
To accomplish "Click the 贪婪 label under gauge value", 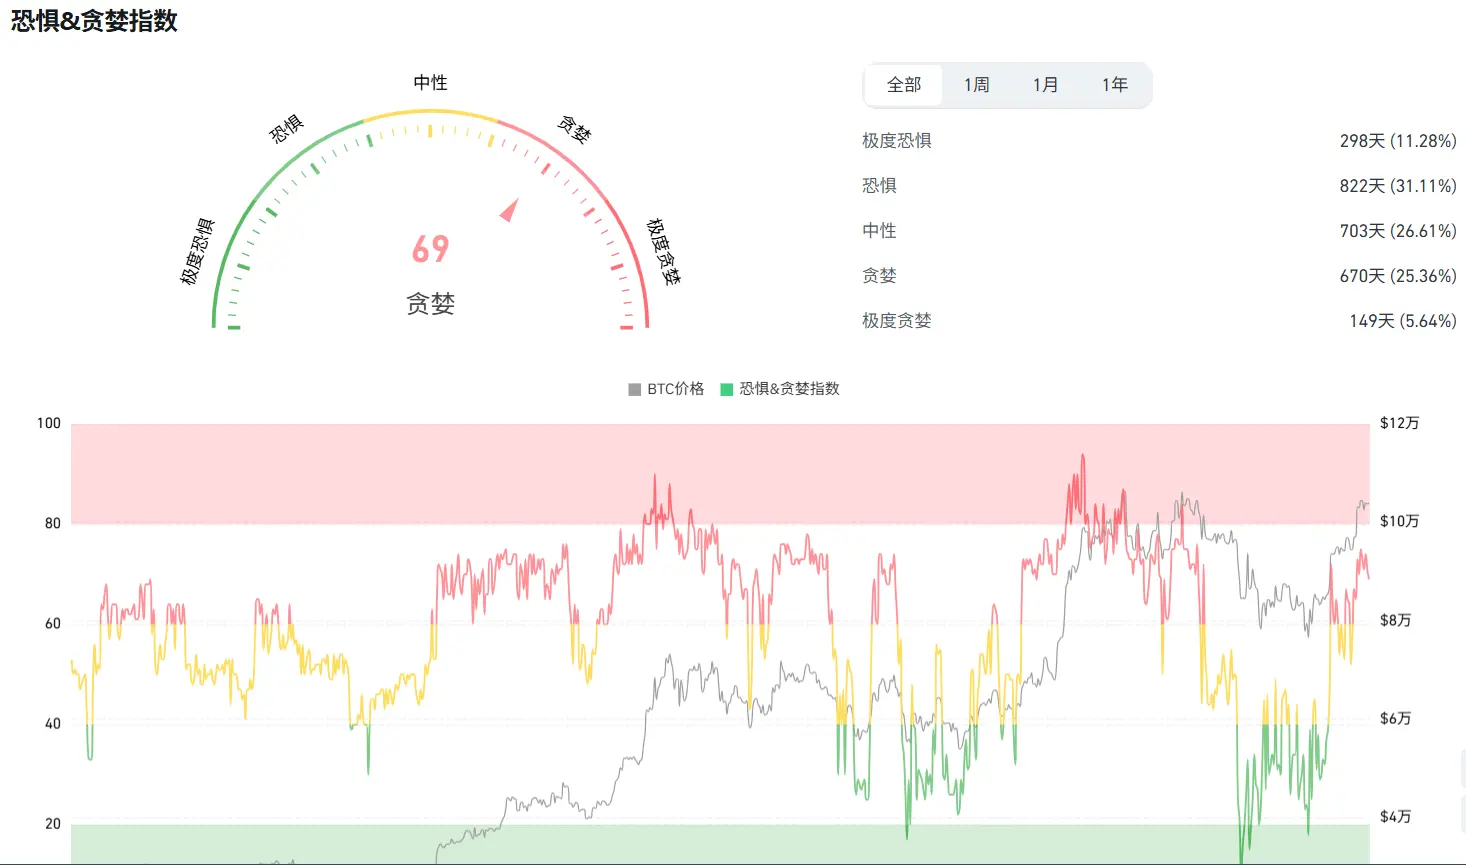I will coord(431,304).
